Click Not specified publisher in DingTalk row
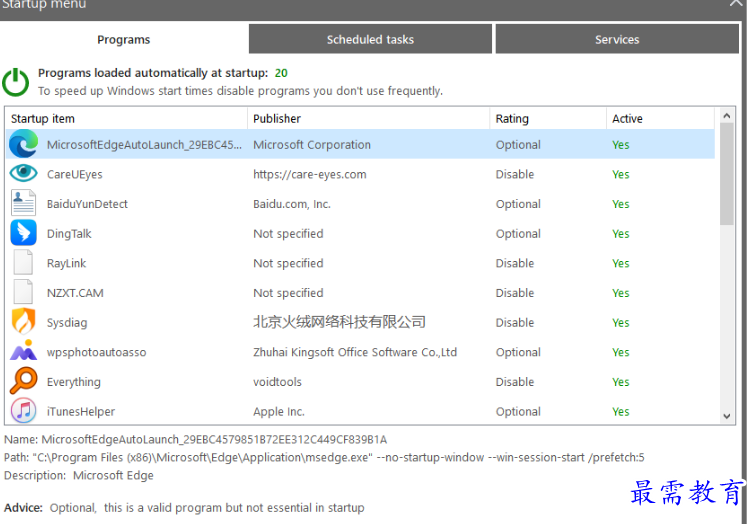Image resolution: width=752 pixels, height=524 pixels. point(288,234)
